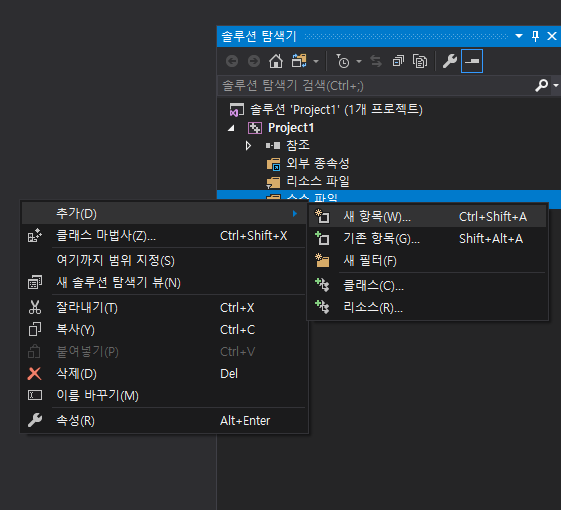Choose 복사(Y) from context menu
561x510 pixels.
point(164,330)
